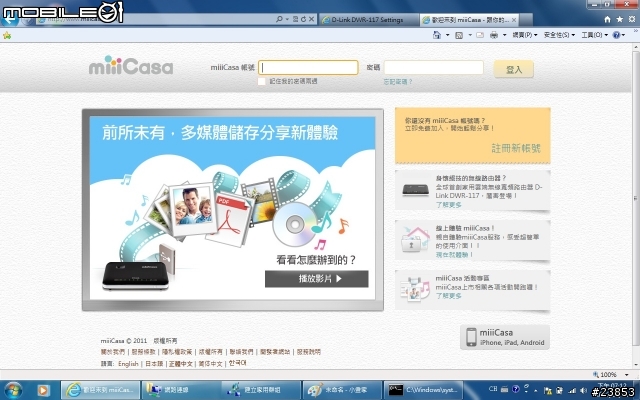Click the vertical scrollbar of the page
Viewport: 640px width, 400px height.
click(x=636, y=204)
